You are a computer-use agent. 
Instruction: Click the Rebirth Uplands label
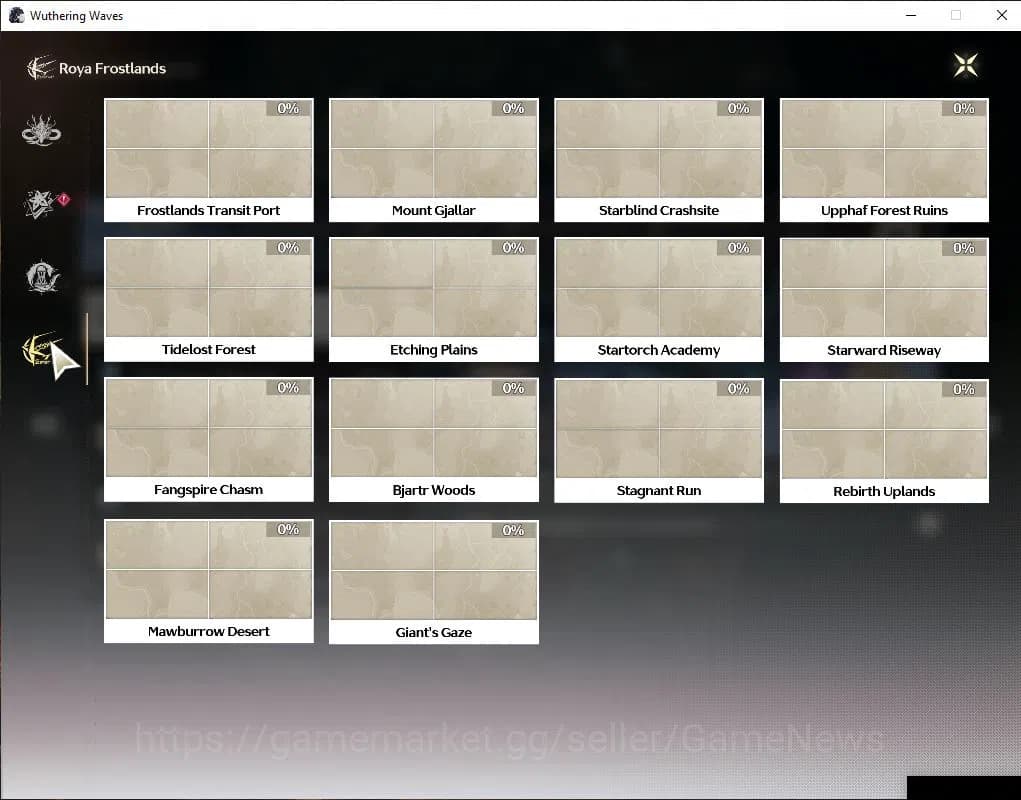883,491
